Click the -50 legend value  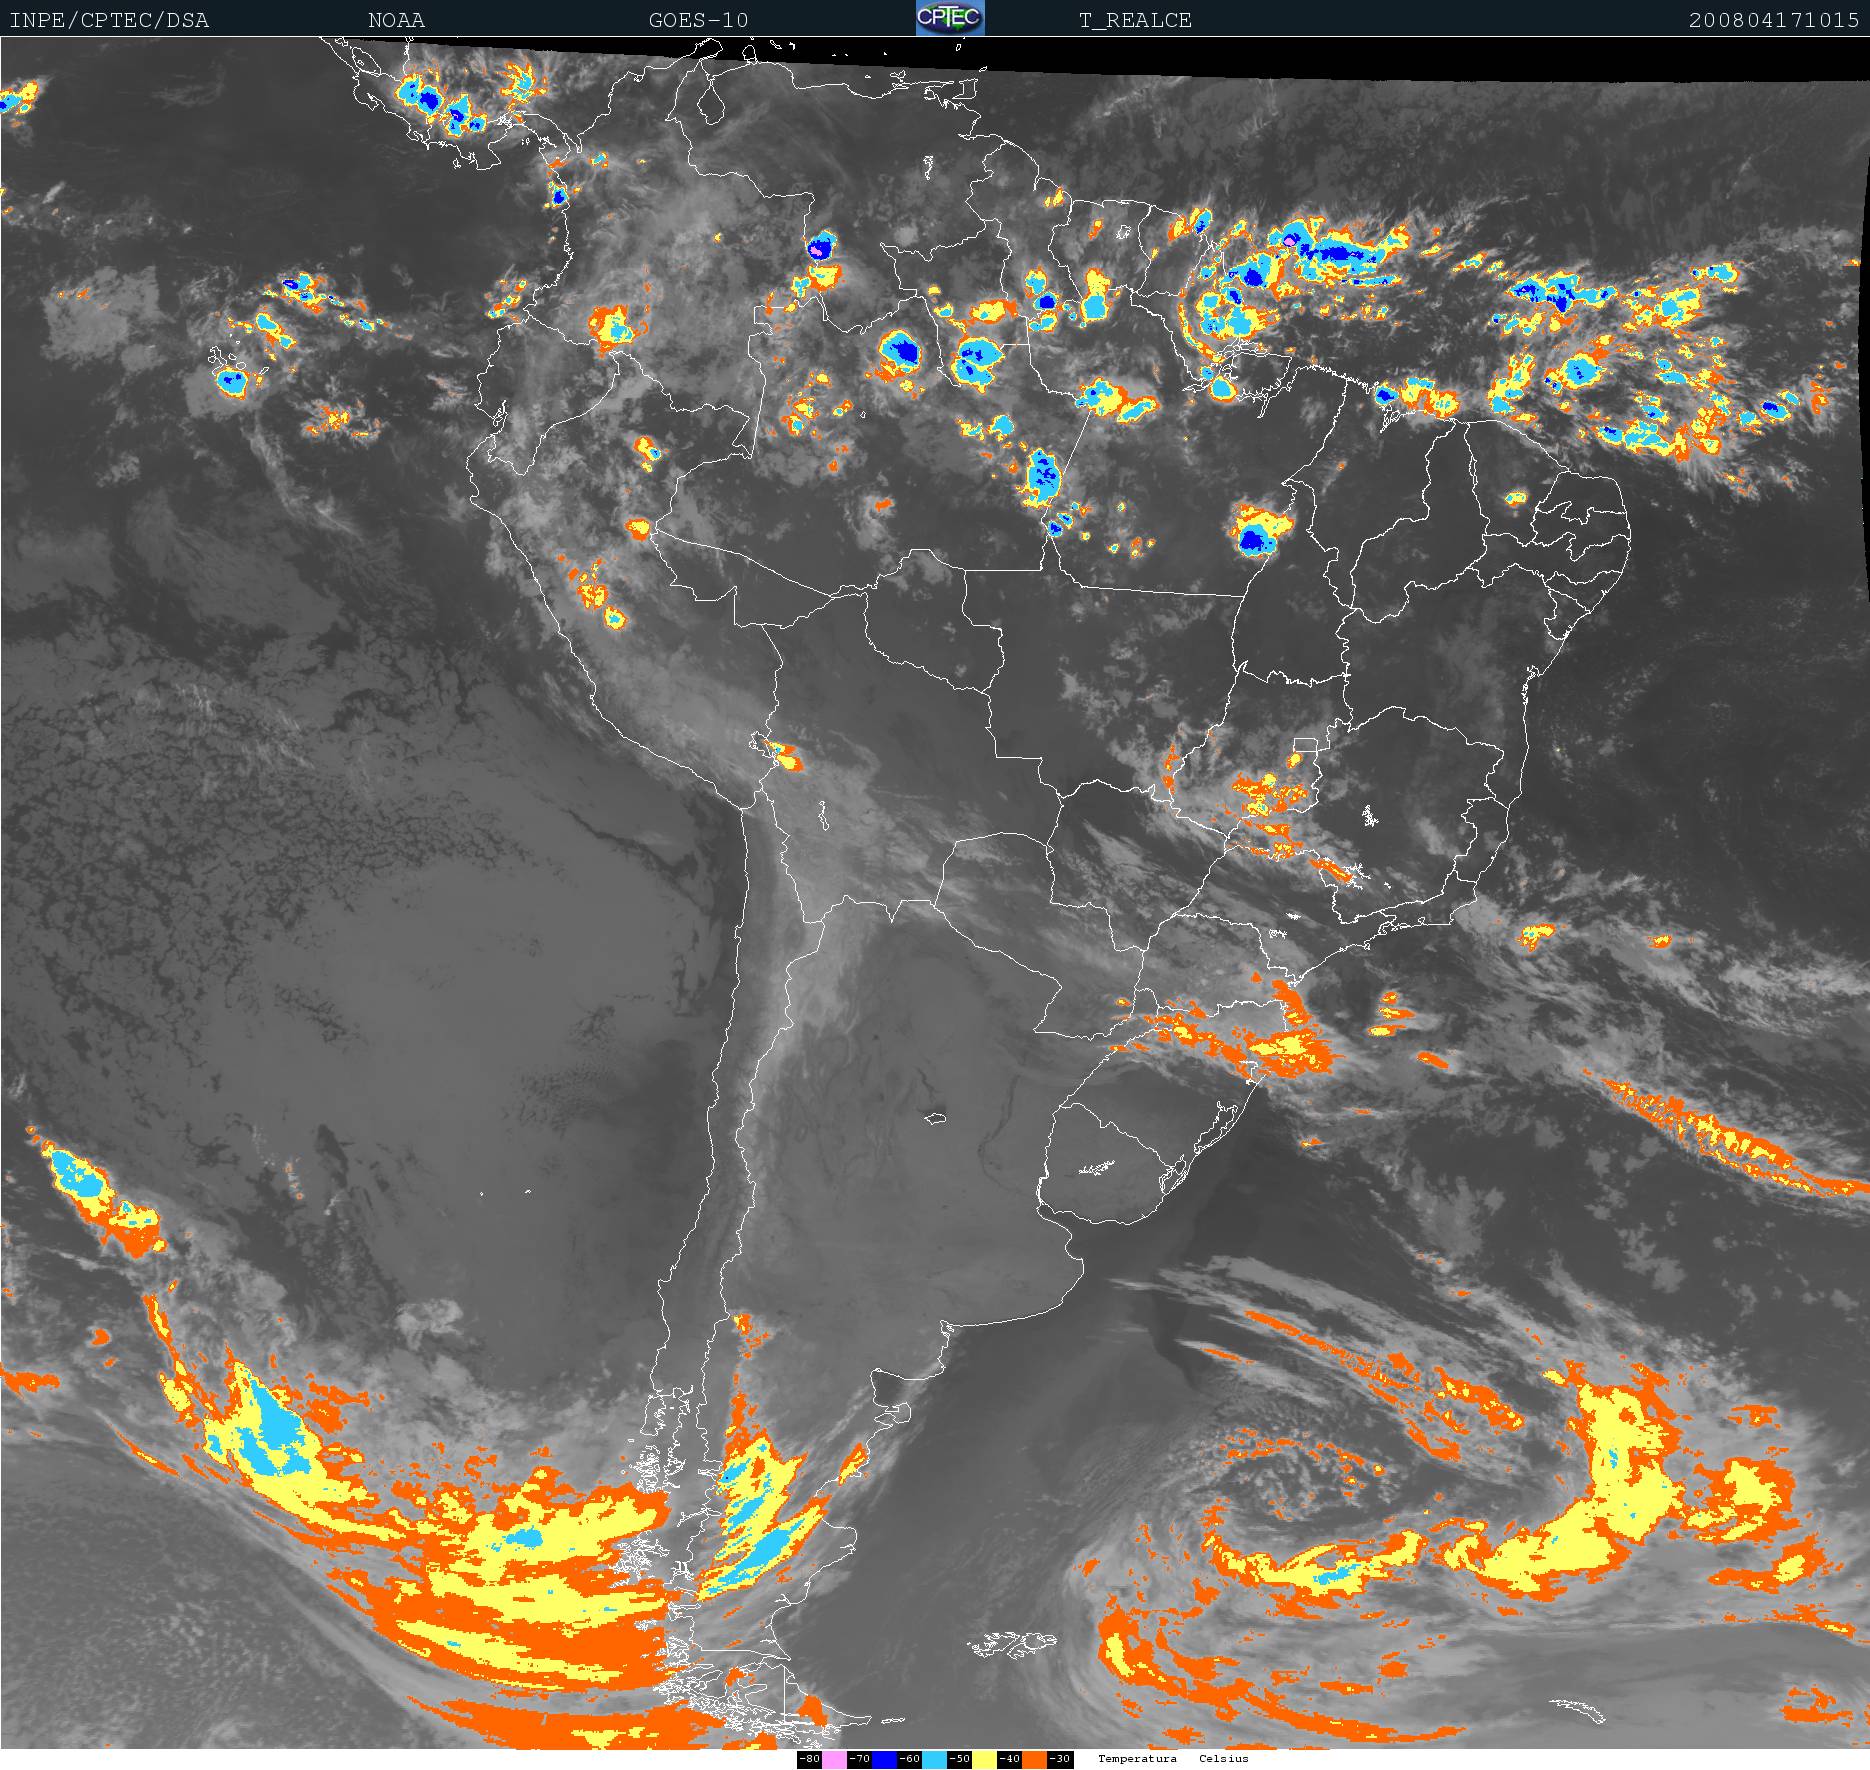(x=959, y=1759)
